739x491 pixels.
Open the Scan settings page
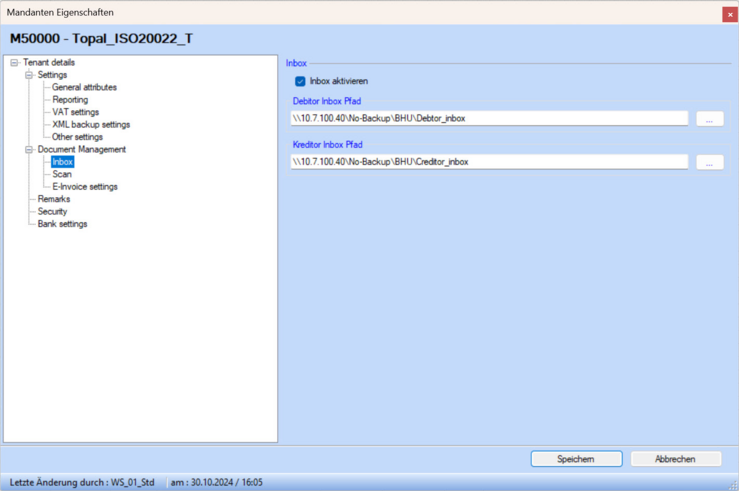tap(62, 174)
